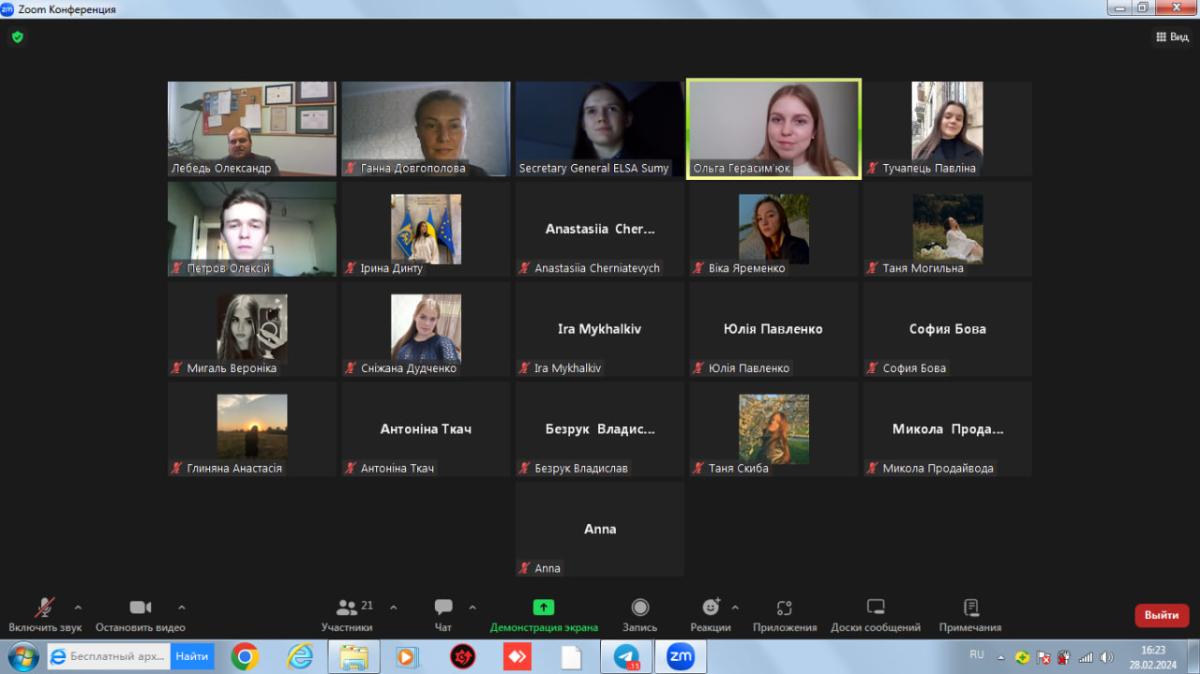This screenshot has width=1200, height=674.
Task: Open Windows Start menu
Action: tap(22, 657)
